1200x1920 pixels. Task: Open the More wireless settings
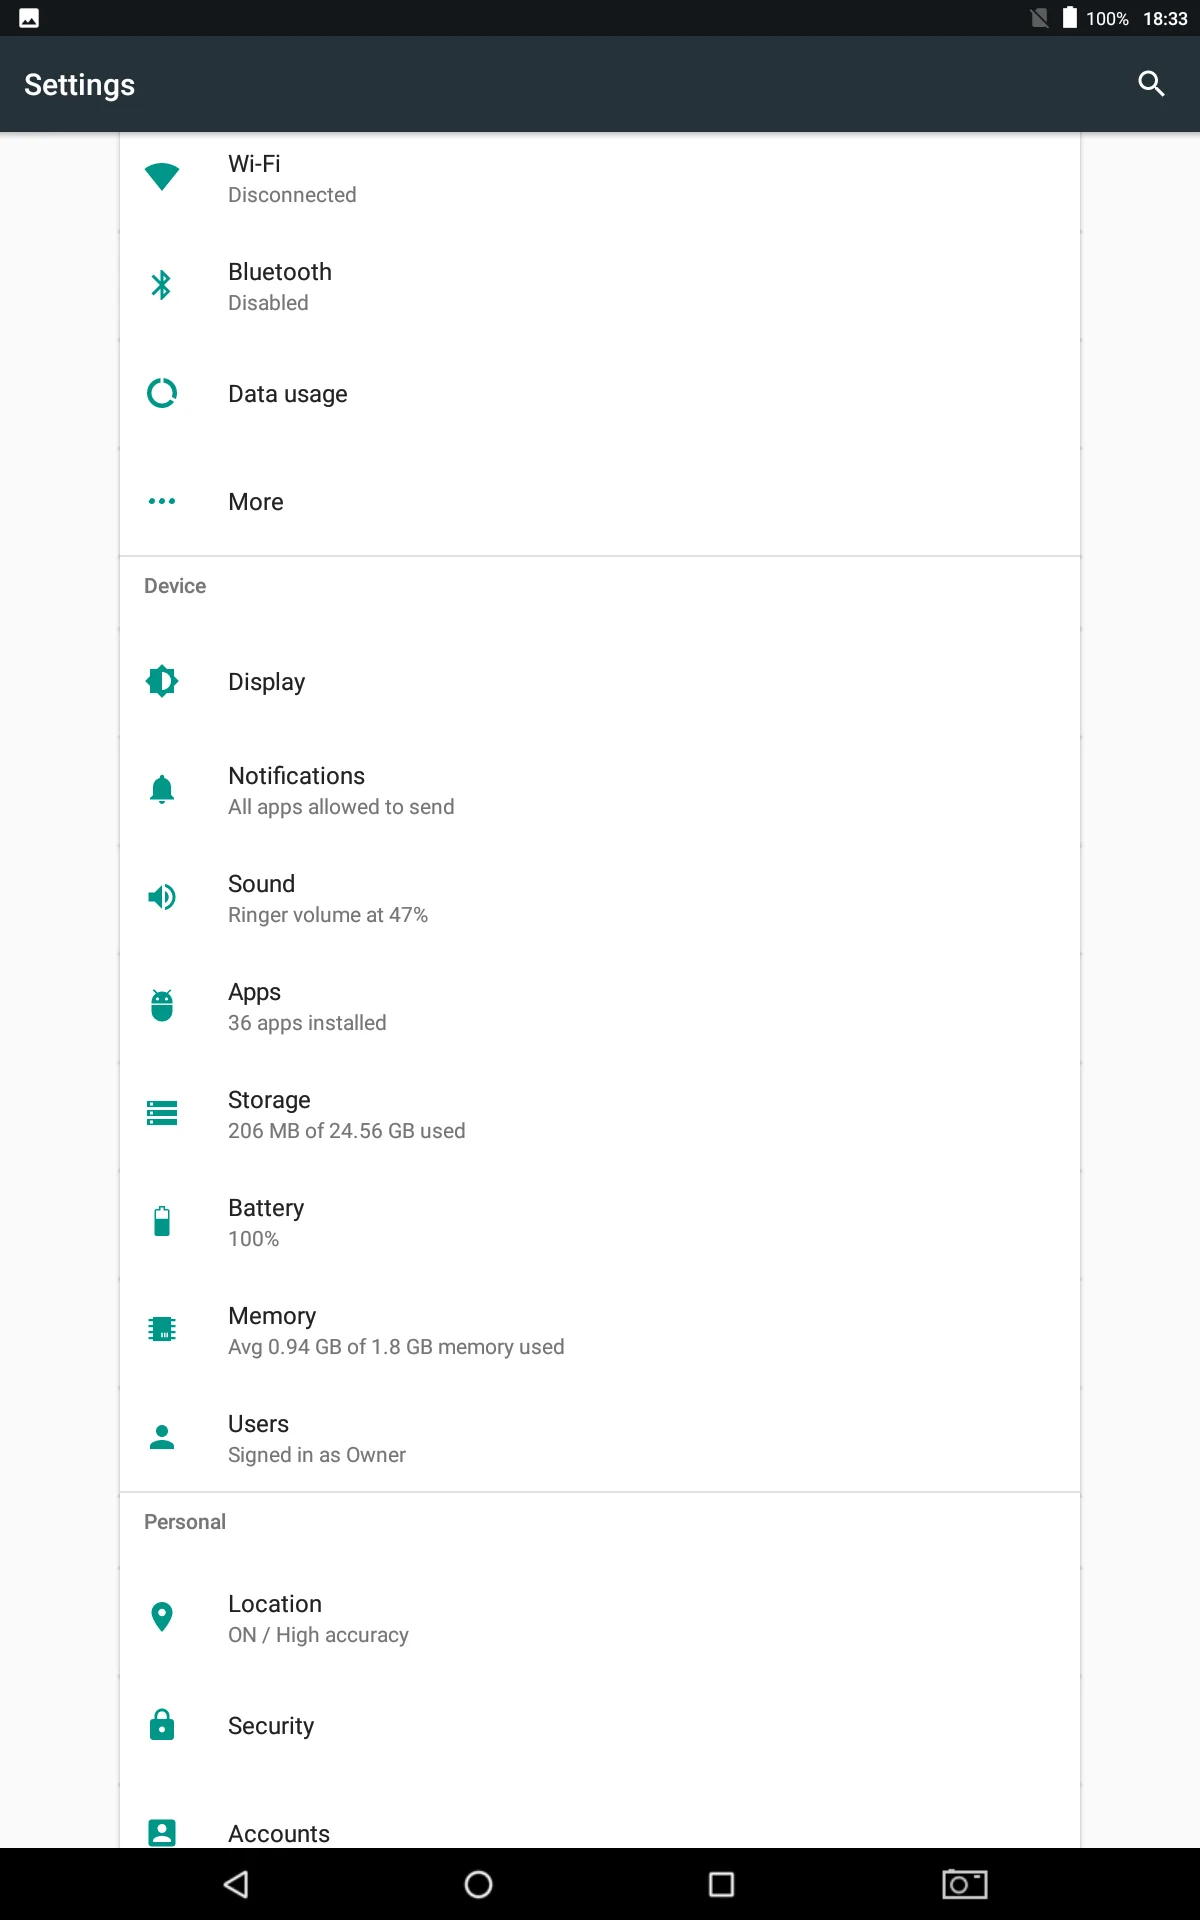click(600, 502)
